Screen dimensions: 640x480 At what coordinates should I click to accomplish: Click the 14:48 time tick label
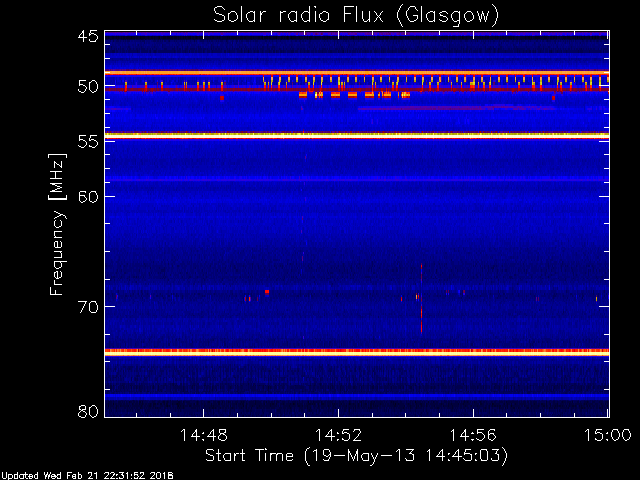pyautogui.click(x=204, y=435)
